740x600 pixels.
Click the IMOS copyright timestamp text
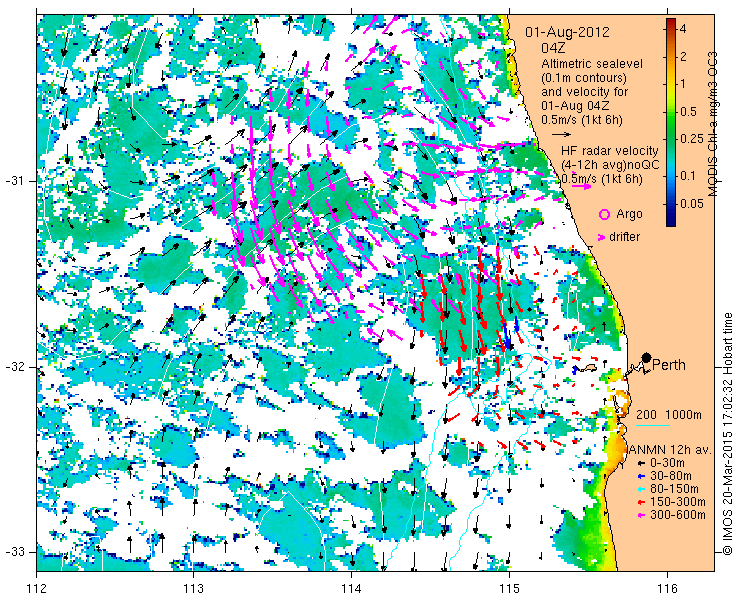[x=727, y=434]
